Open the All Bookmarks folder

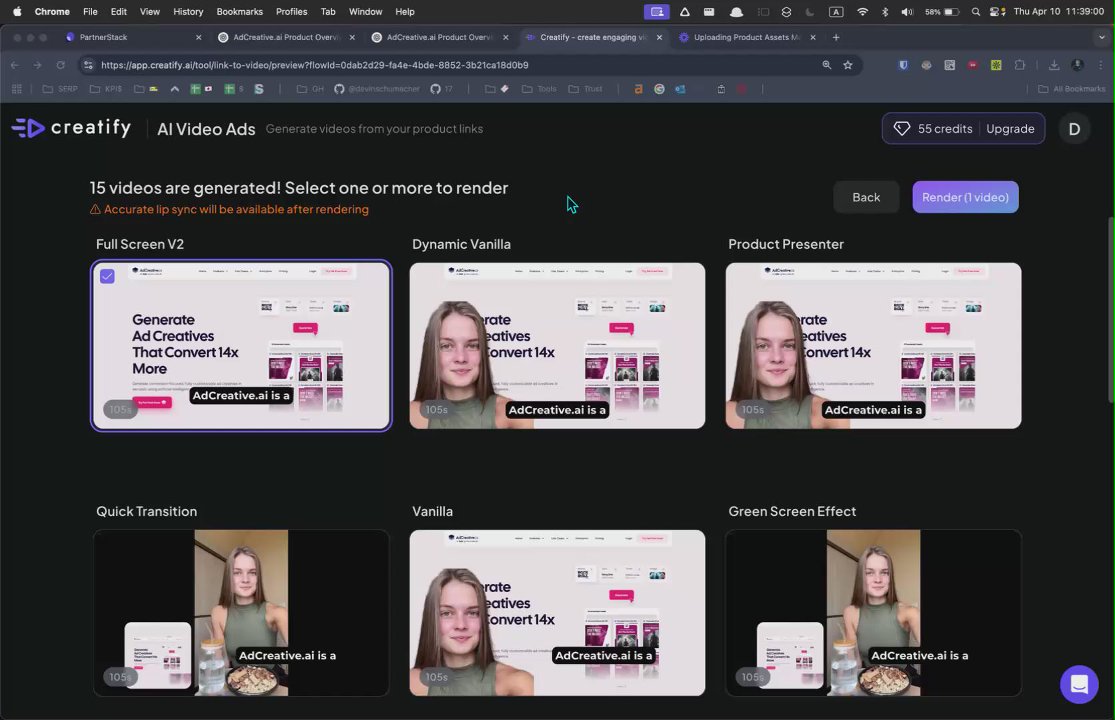tap(1072, 89)
